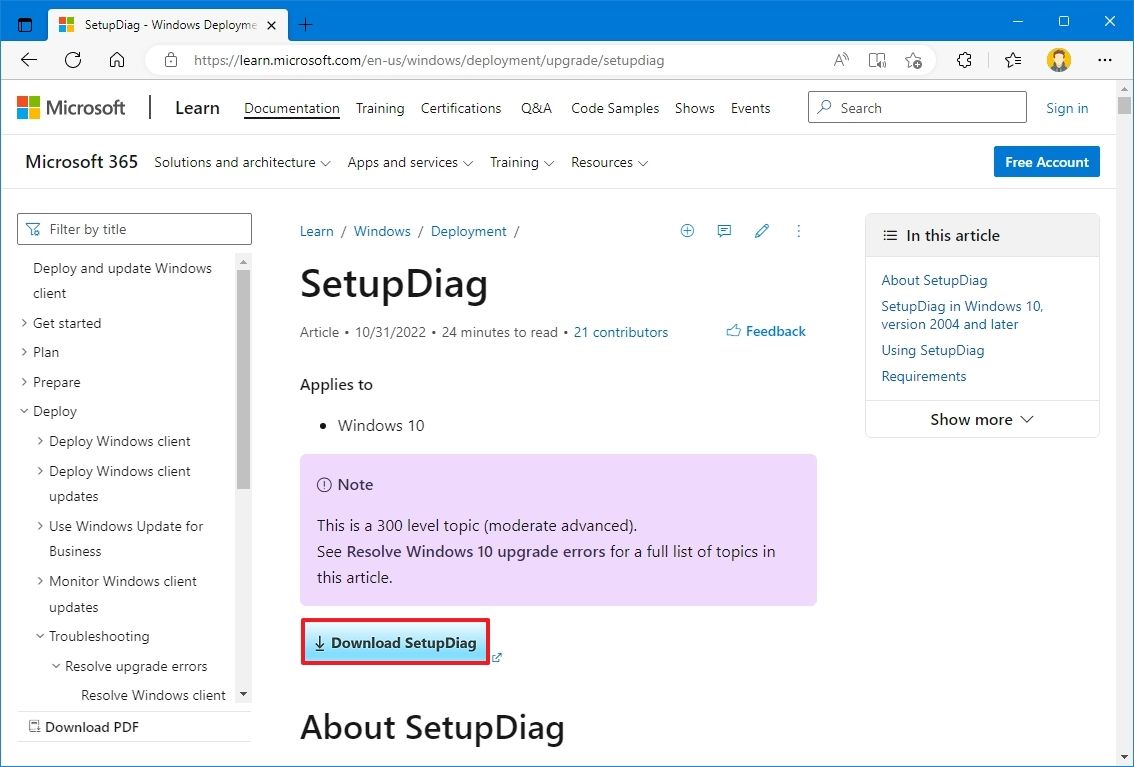Expand the Solutions and architecture dropdown
1134x767 pixels.
(241, 162)
